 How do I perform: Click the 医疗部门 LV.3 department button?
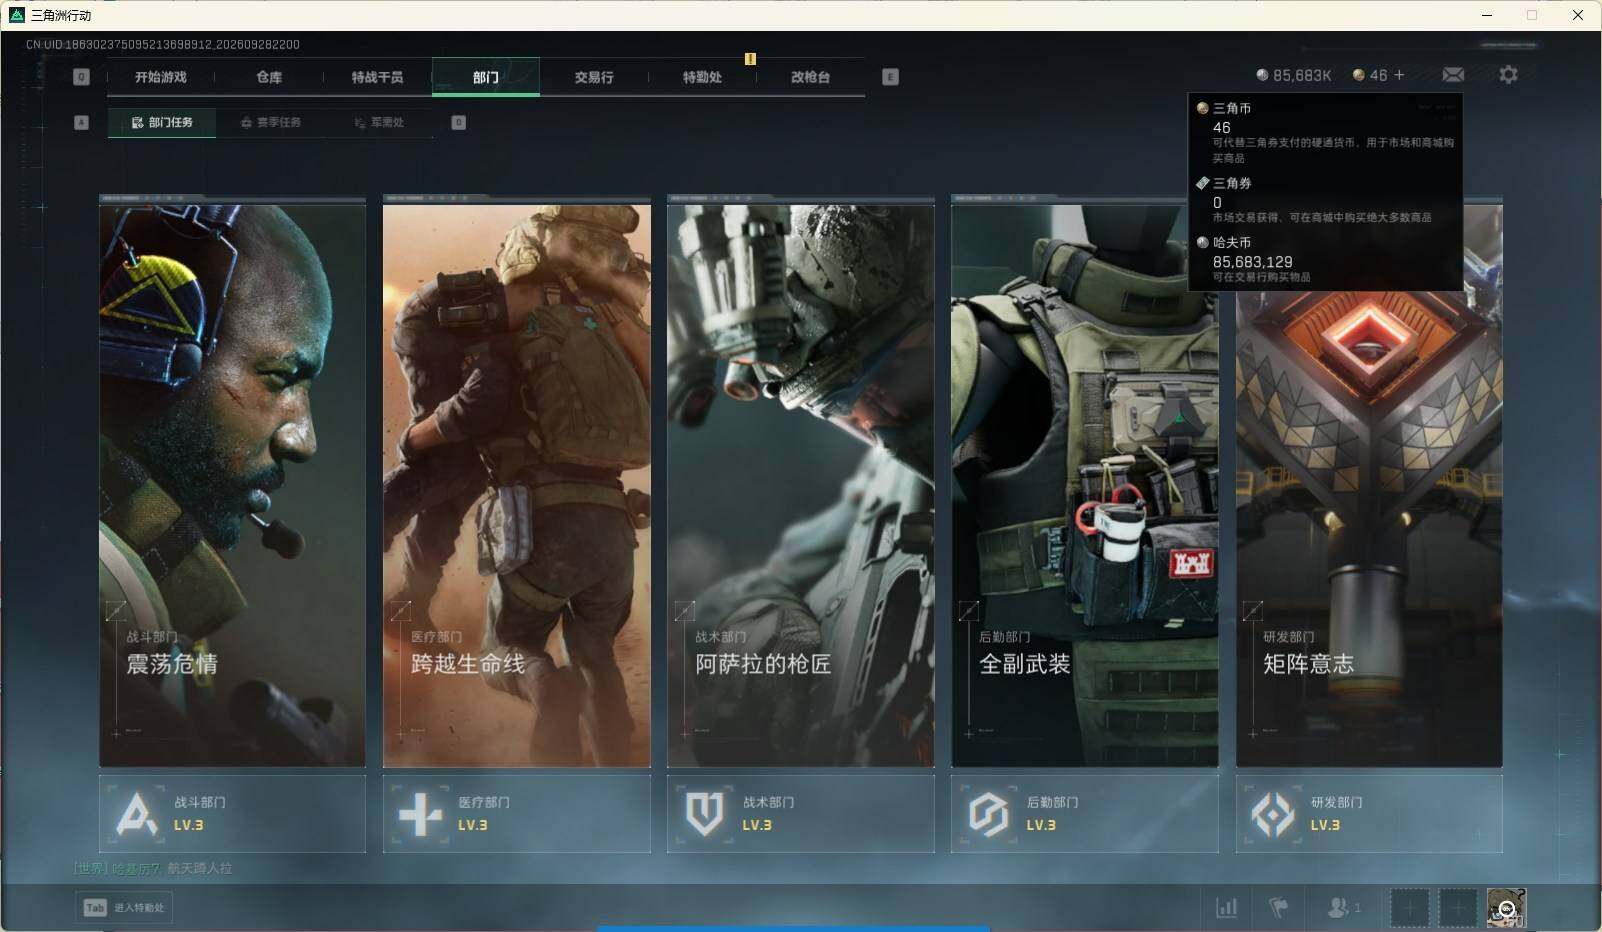[517, 814]
